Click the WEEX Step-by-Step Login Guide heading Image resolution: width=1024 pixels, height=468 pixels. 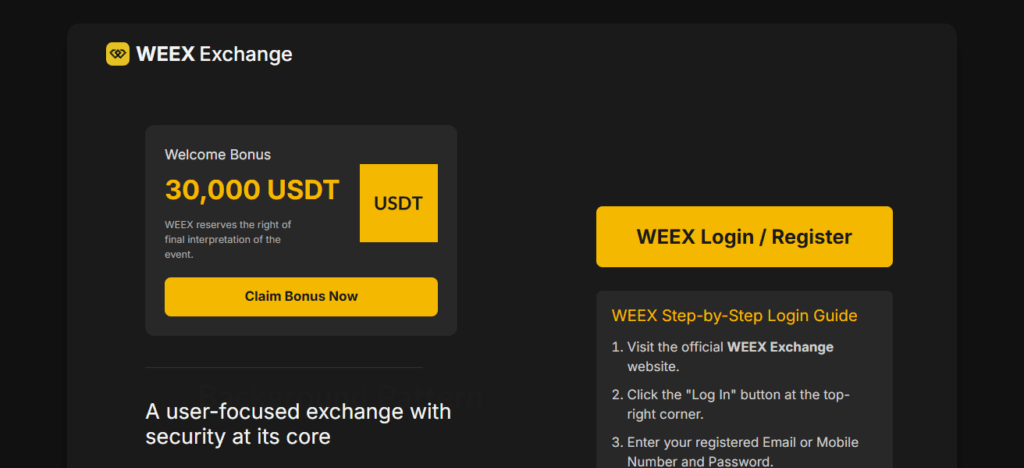point(734,316)
